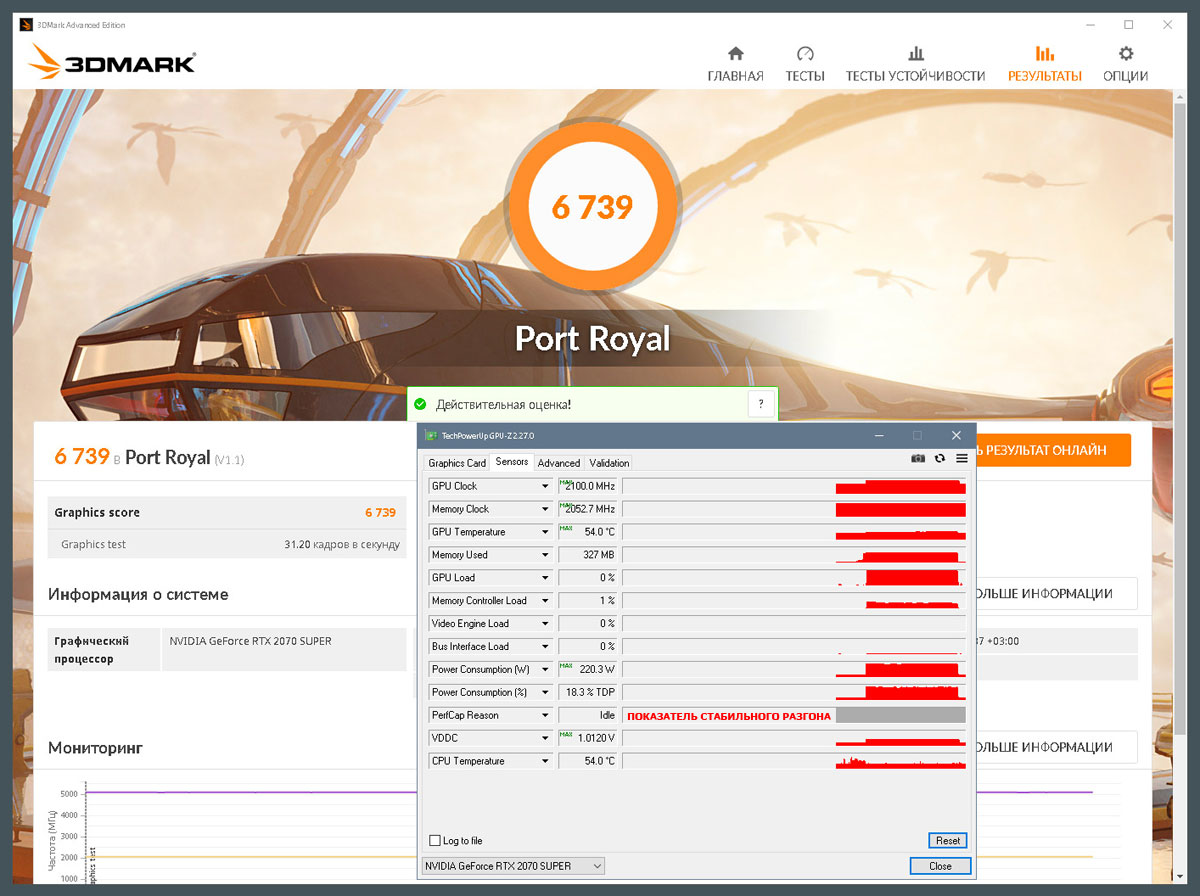Image resolution: width=1200 pixels, height=896 pixels.
Task: Click the 3DMark title bar app icon
Action: pyautogui.click(x=26, y=24)
